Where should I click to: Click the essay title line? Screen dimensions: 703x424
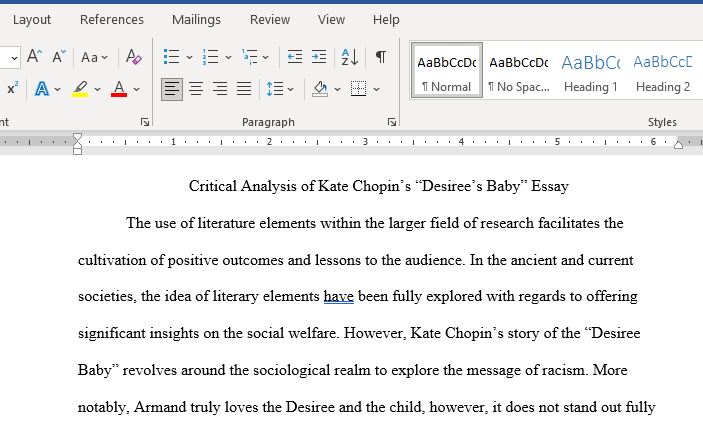[379, 186]
